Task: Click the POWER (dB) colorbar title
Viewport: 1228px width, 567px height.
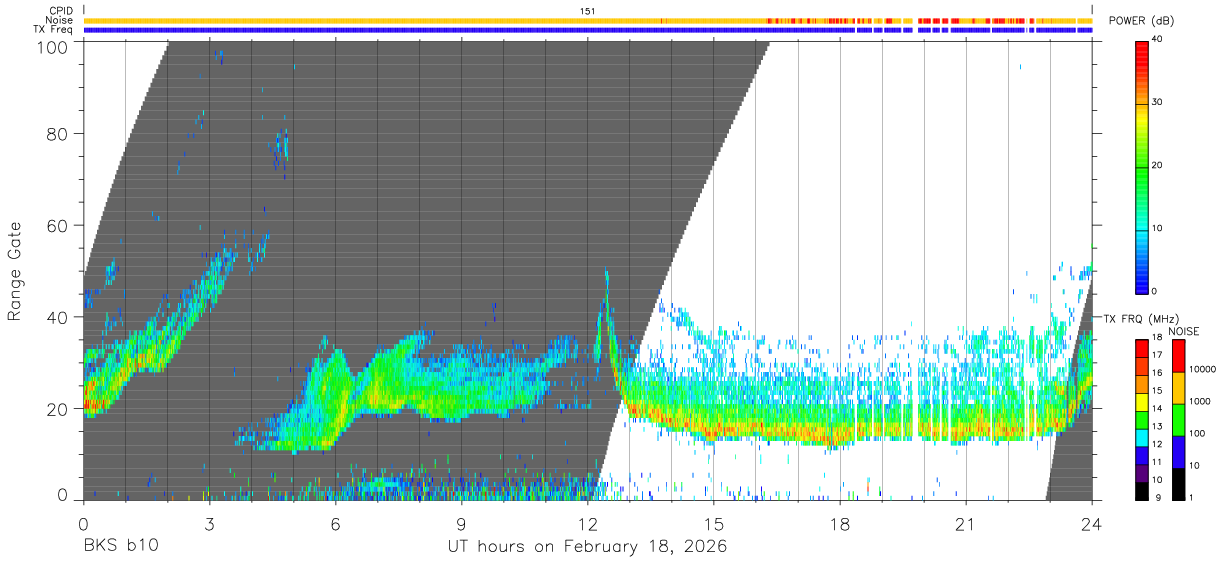Action: [1141, 21]
